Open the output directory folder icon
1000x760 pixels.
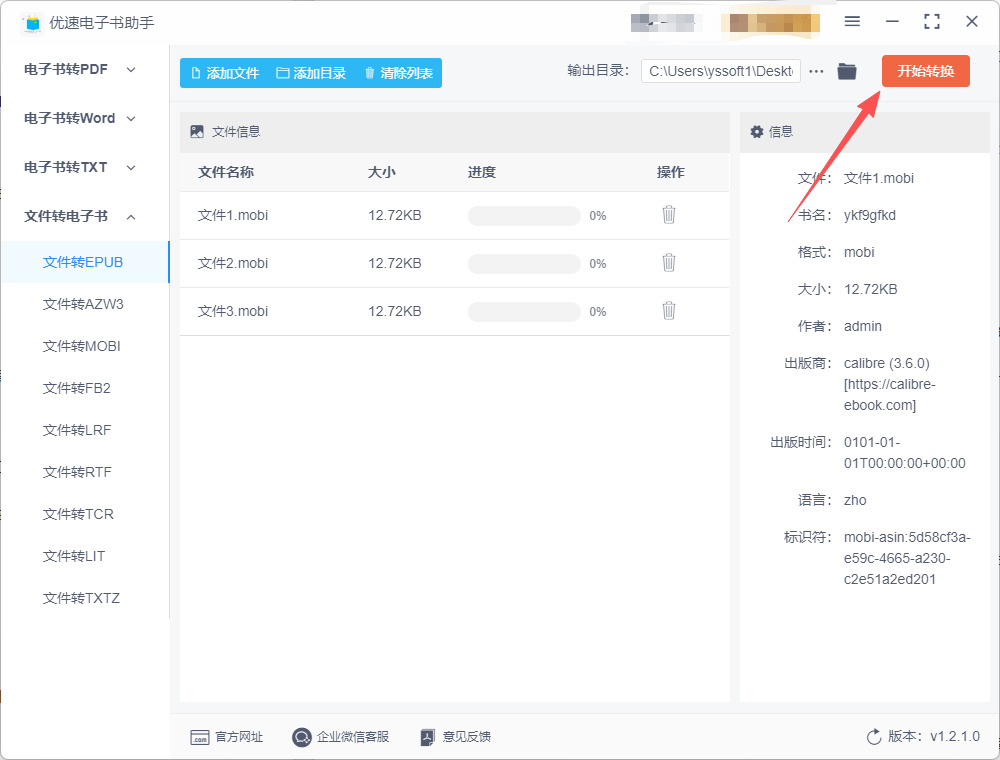[847, 72]
